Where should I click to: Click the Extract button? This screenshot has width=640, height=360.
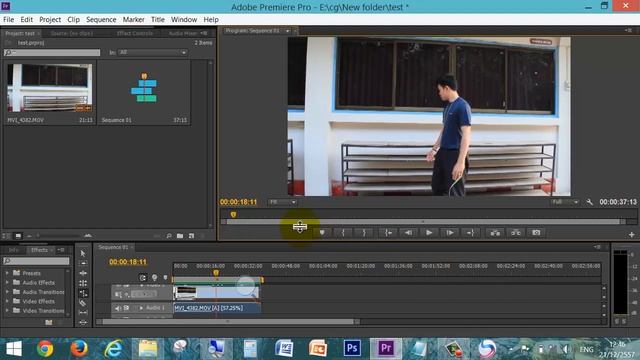(x=516, y=233)
